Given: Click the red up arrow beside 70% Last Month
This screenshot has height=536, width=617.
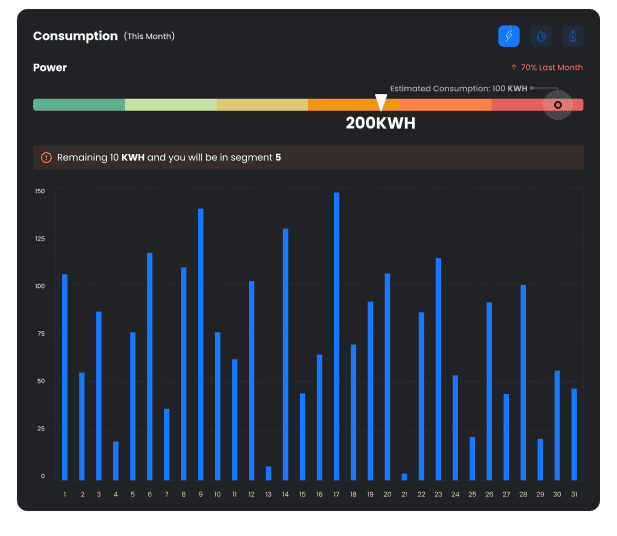Looking at the screenshot, I should (514, 68).
